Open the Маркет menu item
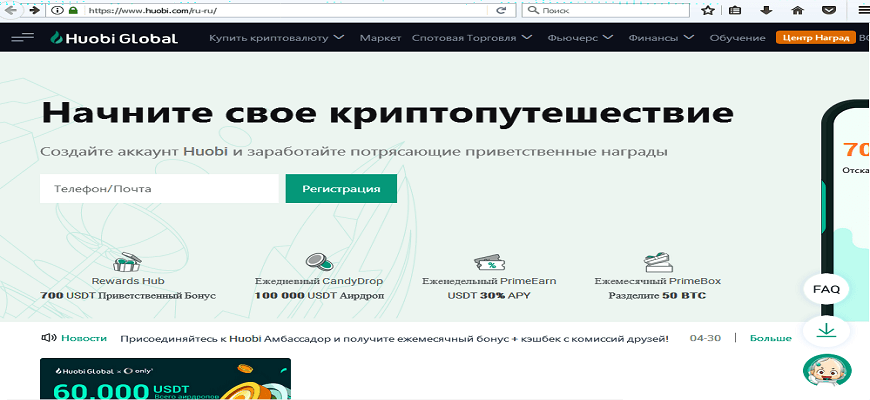870x400 pixels. pos(380,38)
